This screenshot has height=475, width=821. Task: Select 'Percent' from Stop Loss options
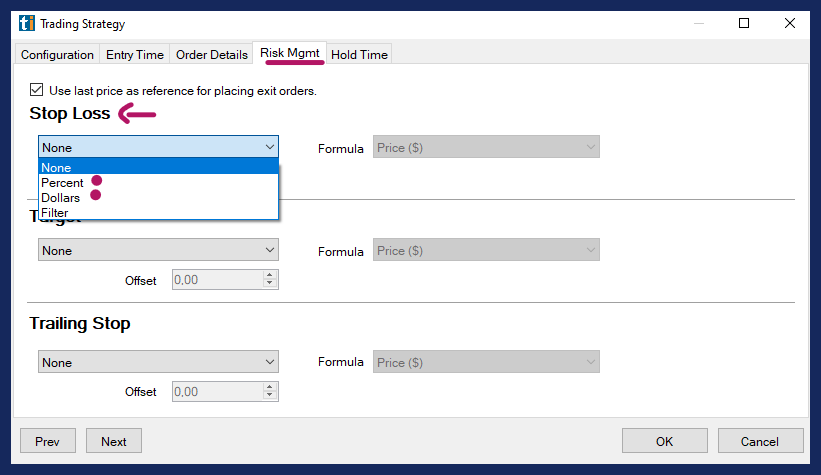62,183
